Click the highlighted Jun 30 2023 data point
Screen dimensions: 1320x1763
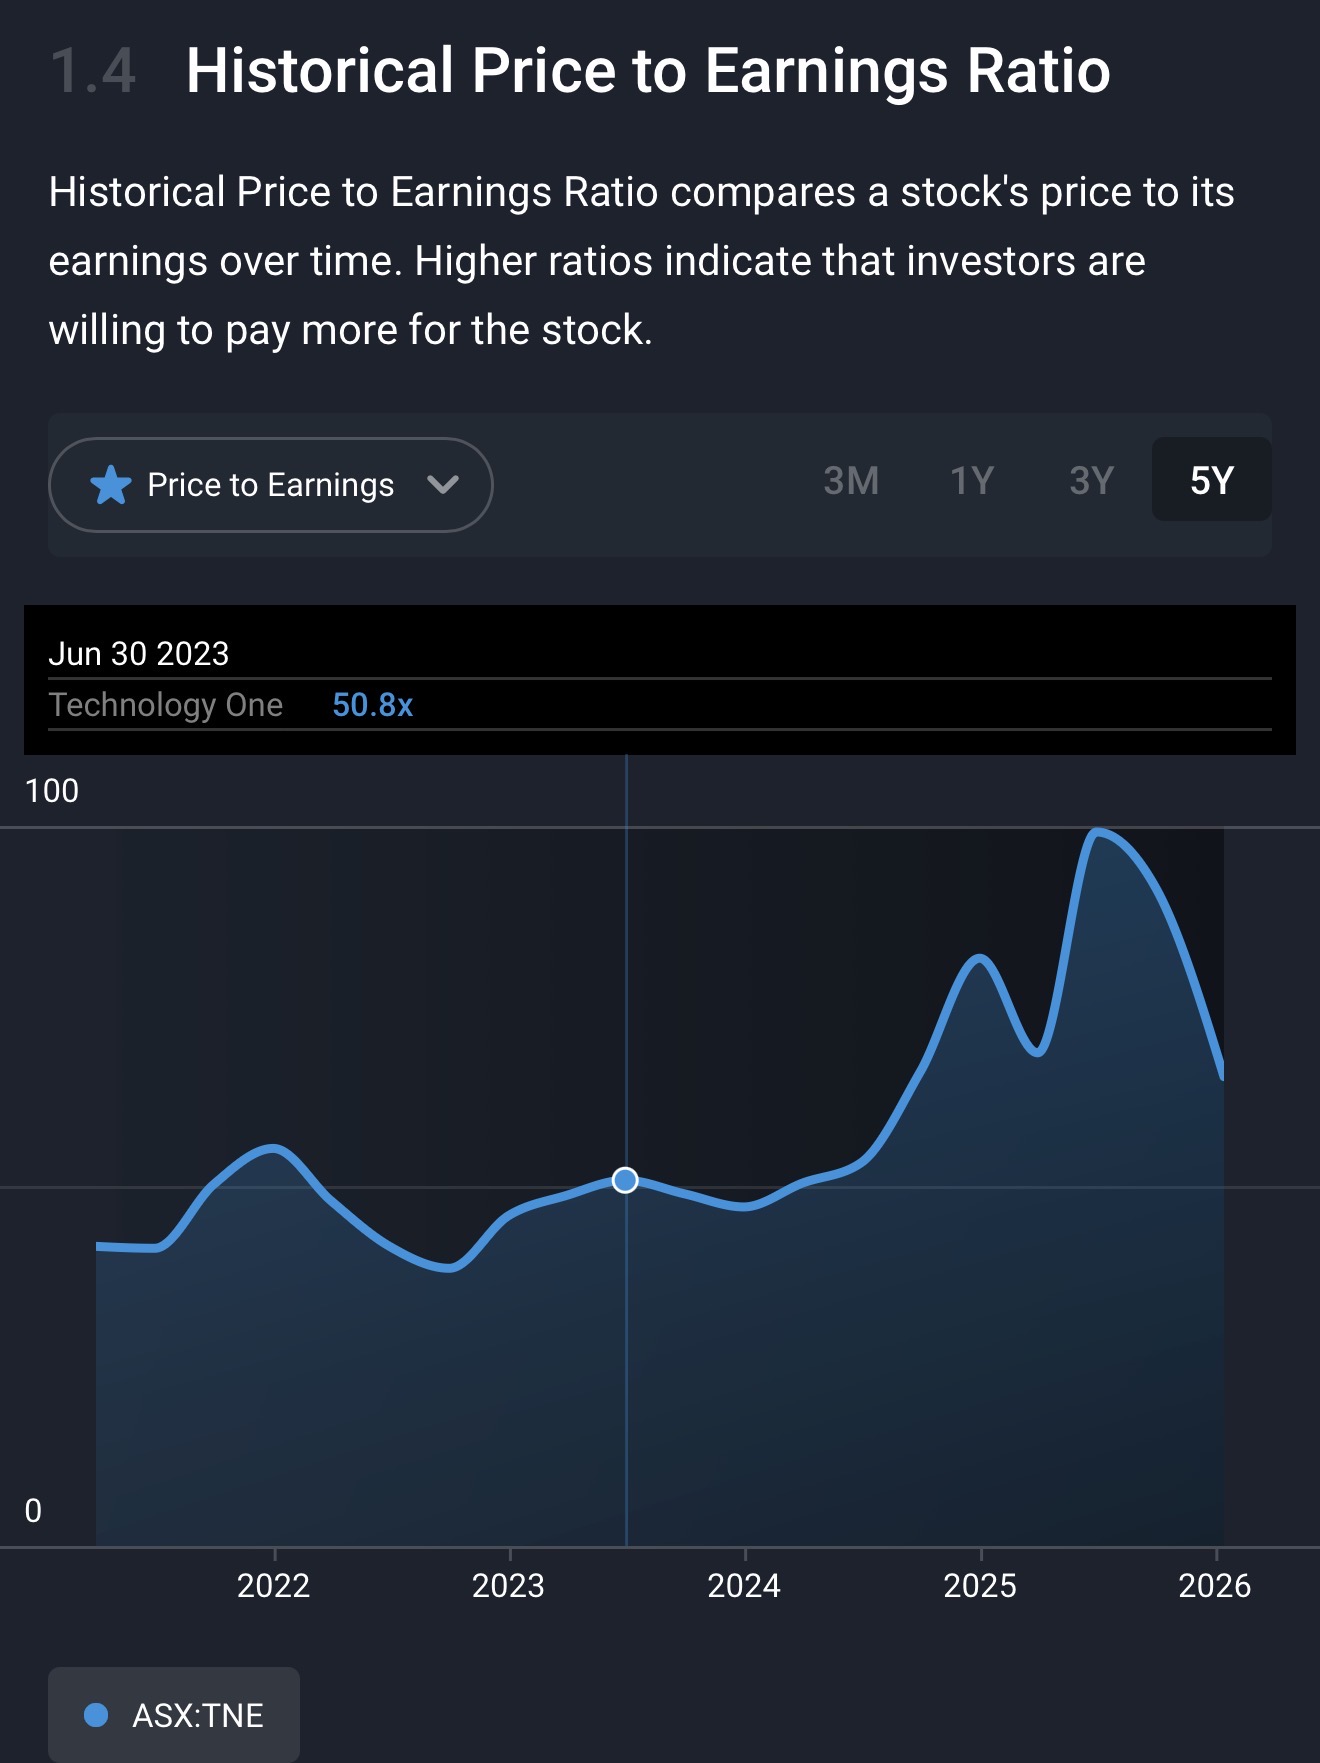[x=625, y=1181]
